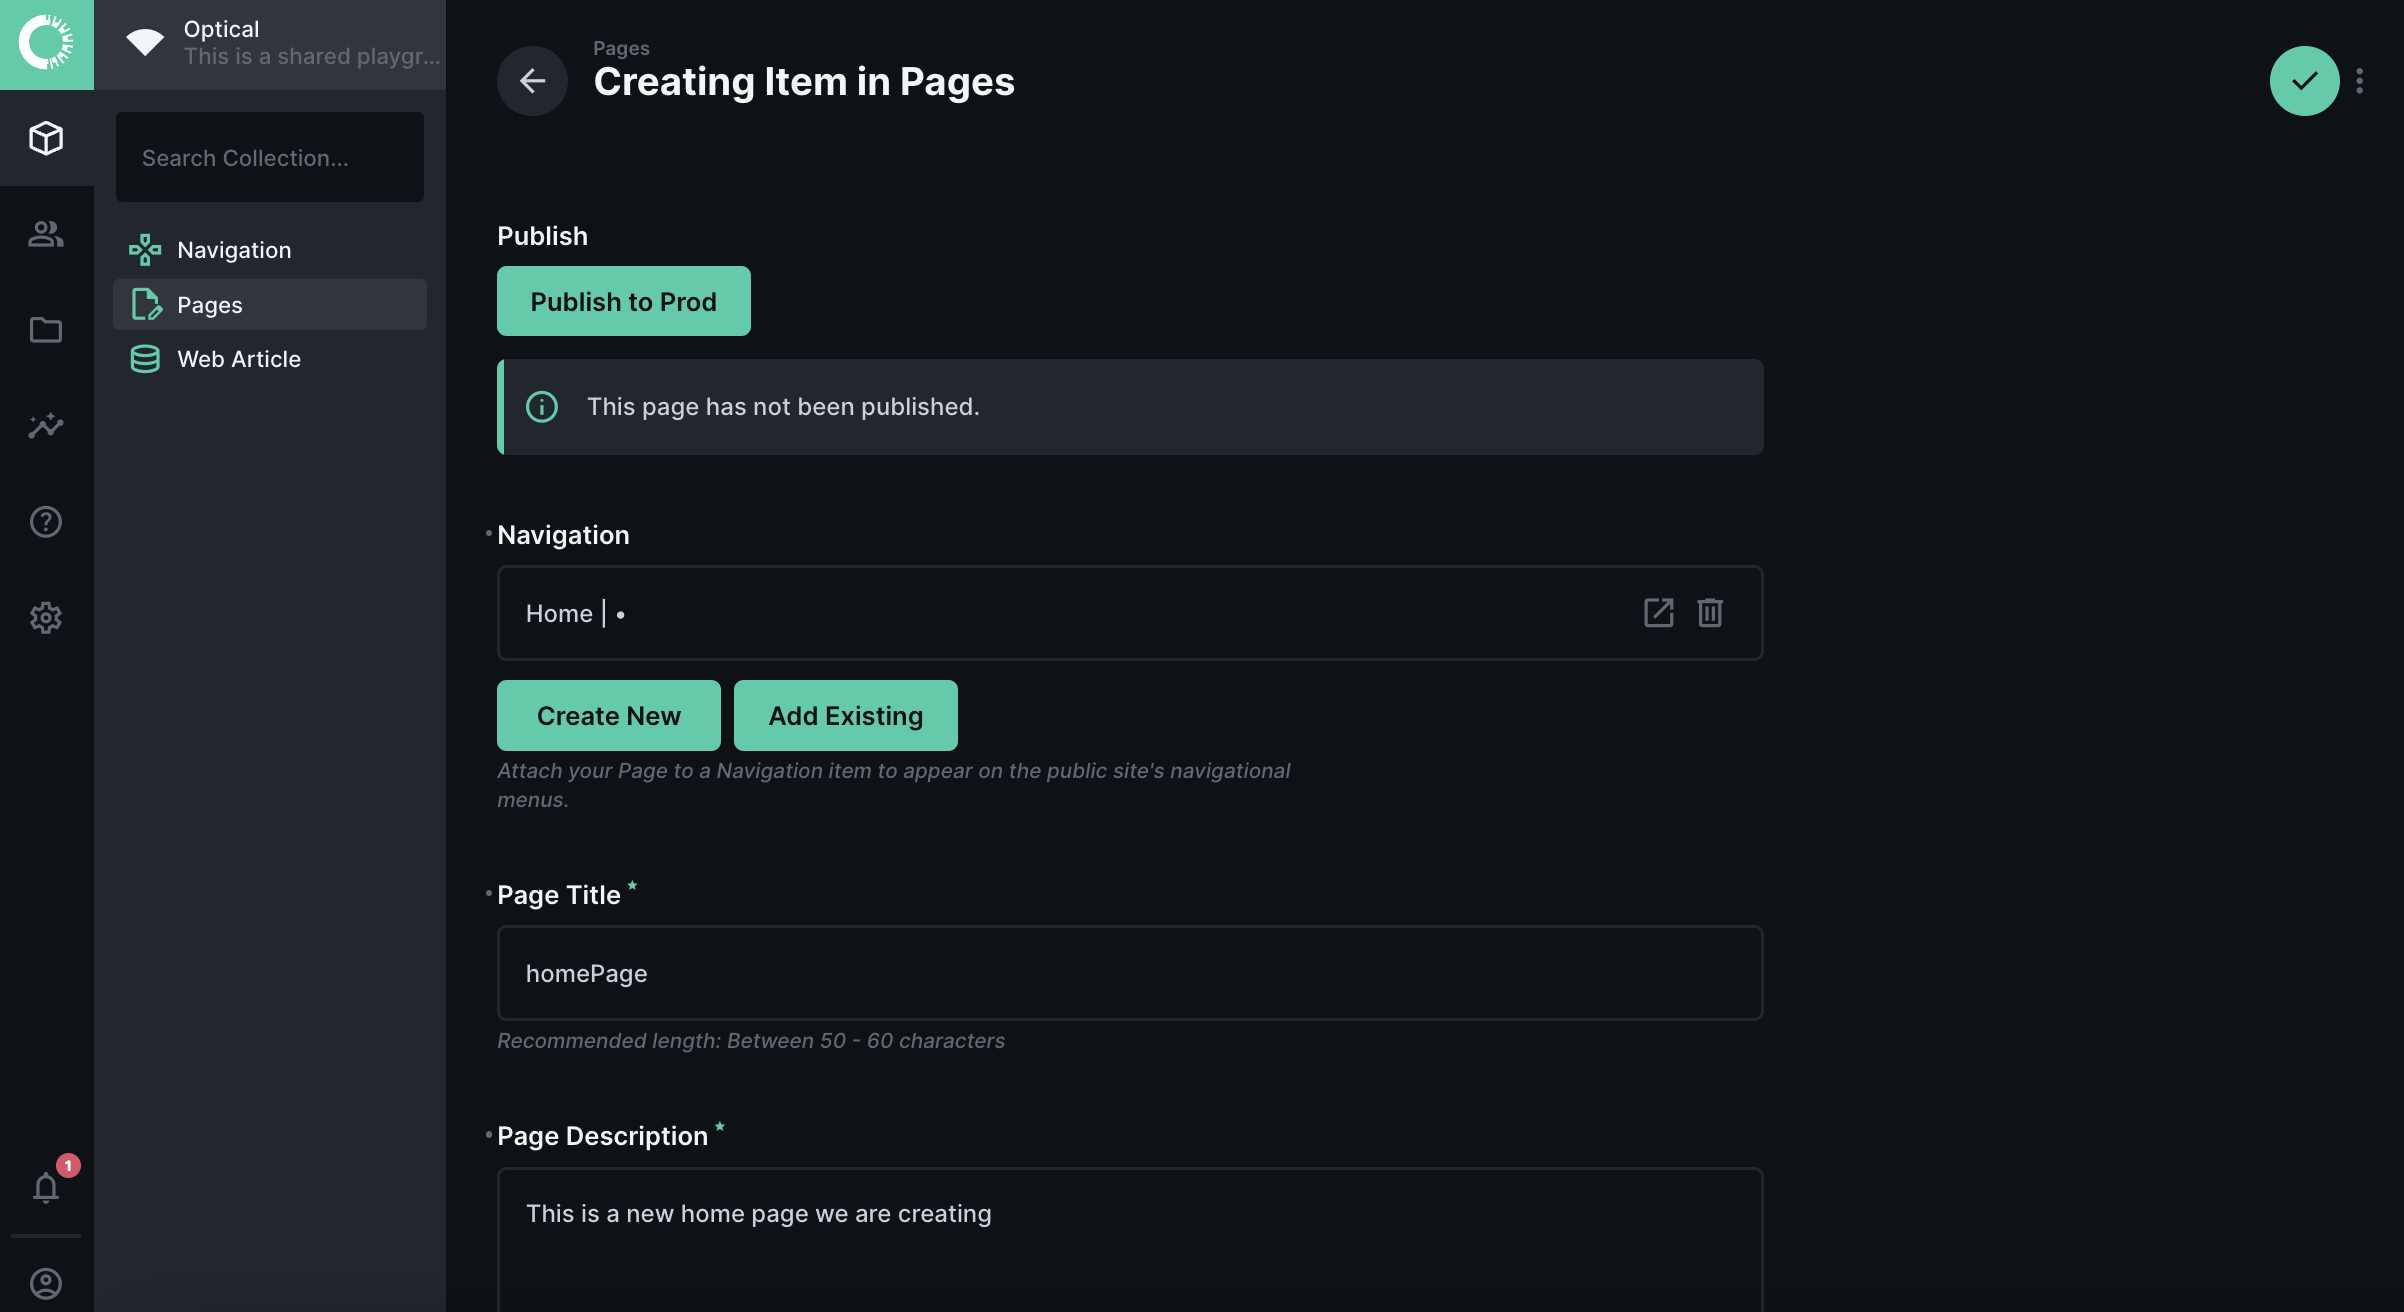Select Pages collection in sidebar
This screenshot has width=2404, height=1312.
pos(210,305)
